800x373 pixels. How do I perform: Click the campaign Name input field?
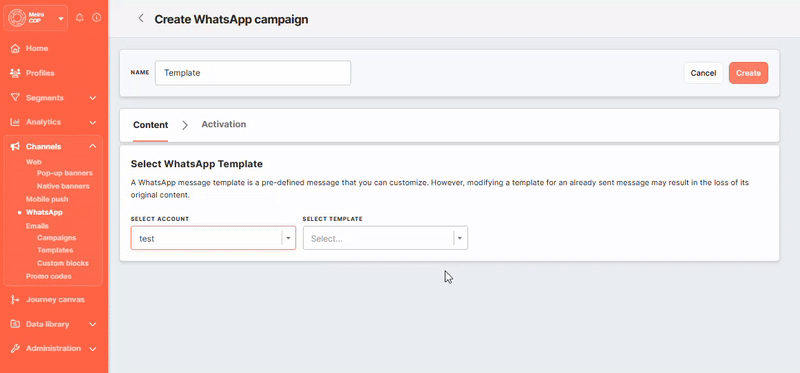tap(253, 73)
